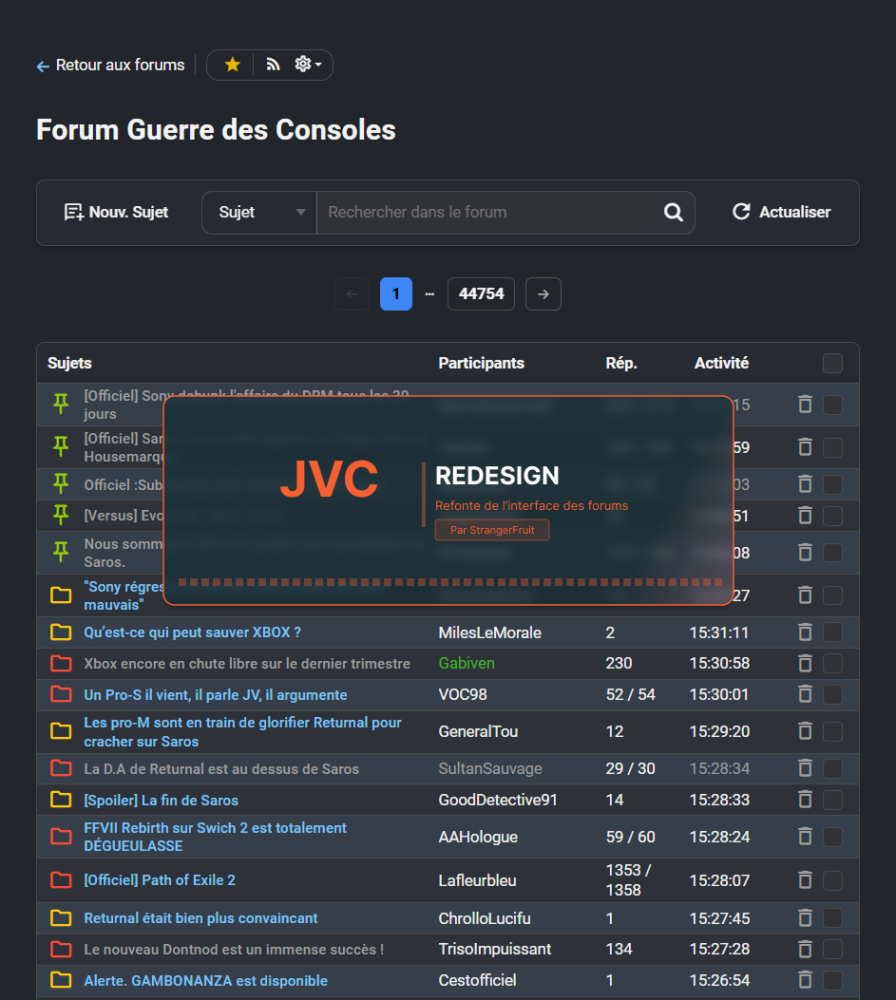Delete topic Les pro-M sont en train
This screenshot has width=896, height=1000.
805,732
